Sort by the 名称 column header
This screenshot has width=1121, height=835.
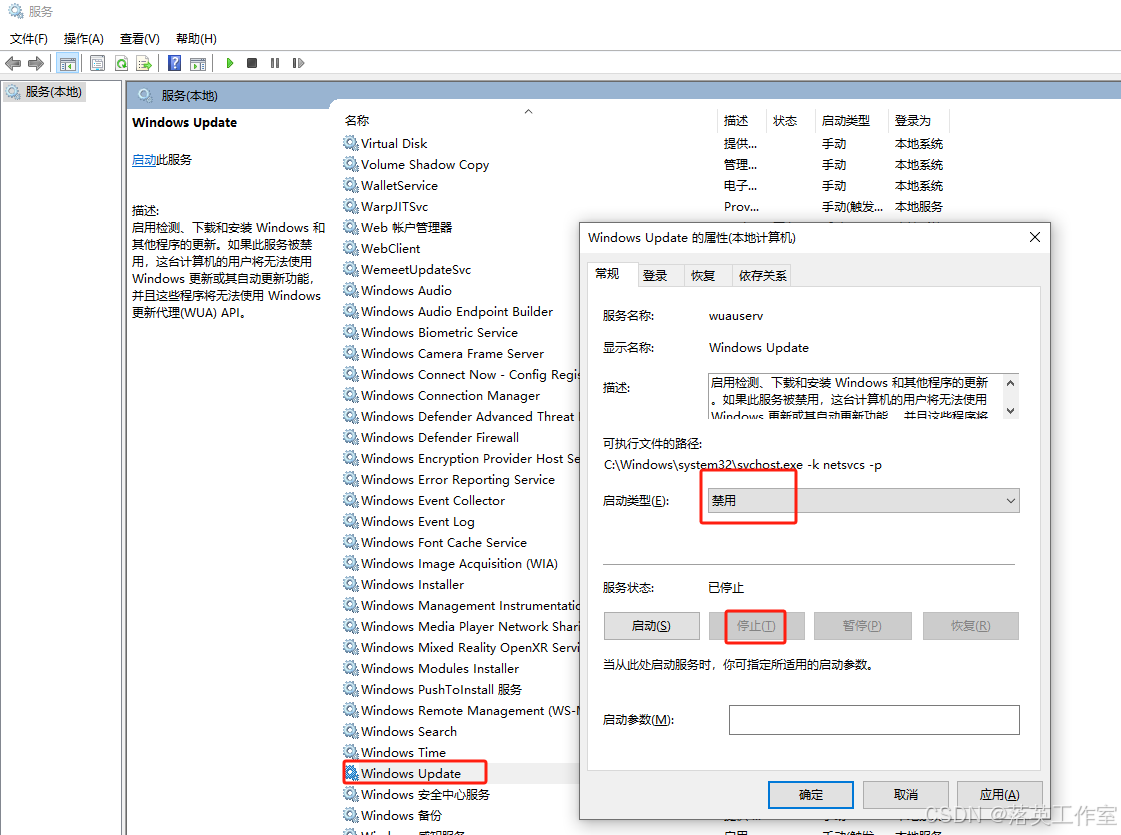529,120
